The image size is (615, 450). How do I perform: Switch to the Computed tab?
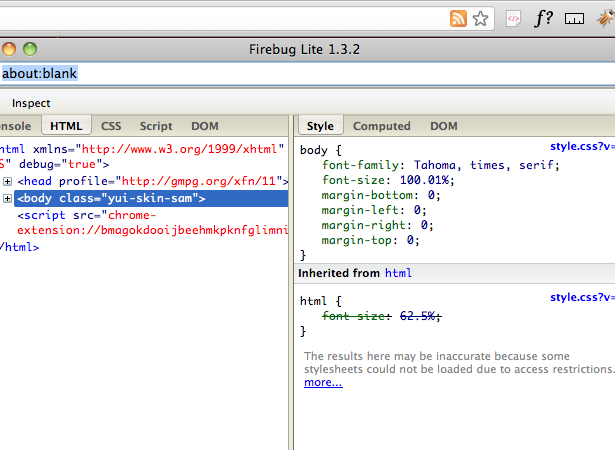click(x=382, y=126)
